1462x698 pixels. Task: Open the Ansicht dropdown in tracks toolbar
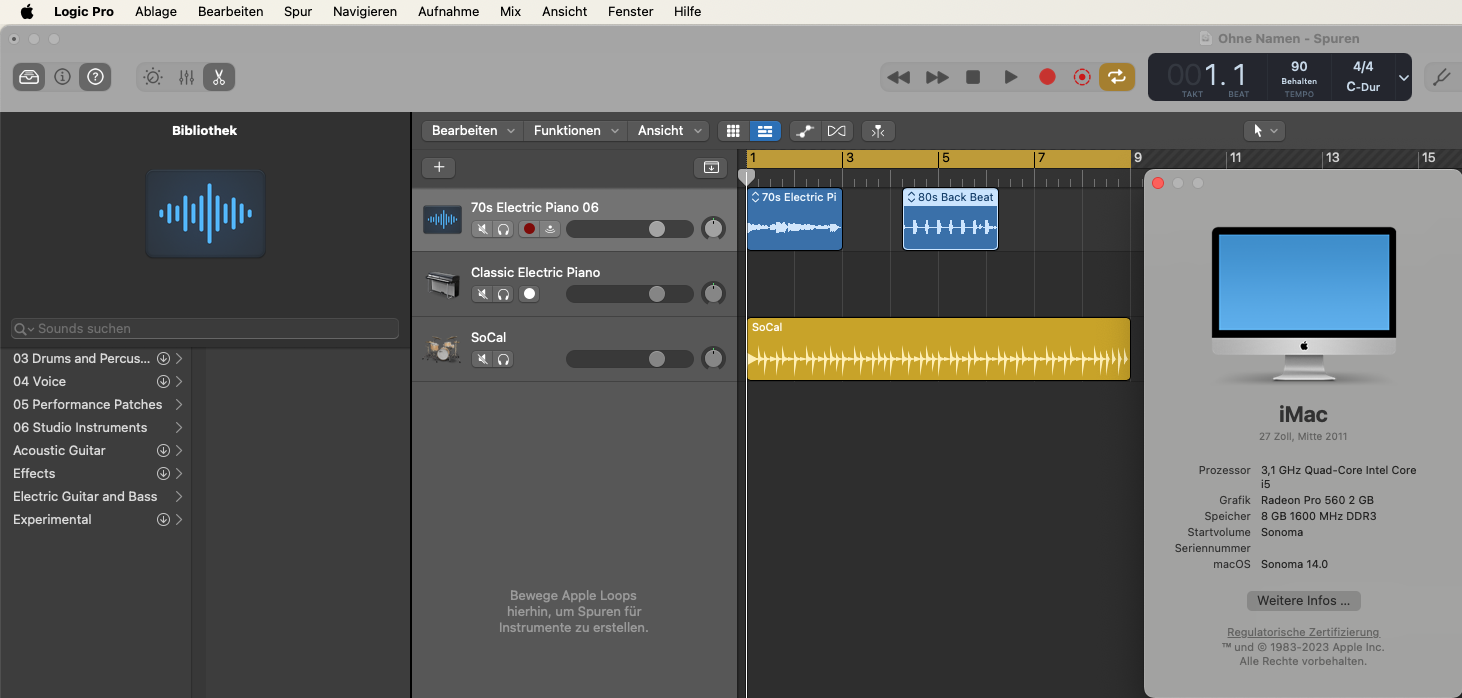(668, 131)
